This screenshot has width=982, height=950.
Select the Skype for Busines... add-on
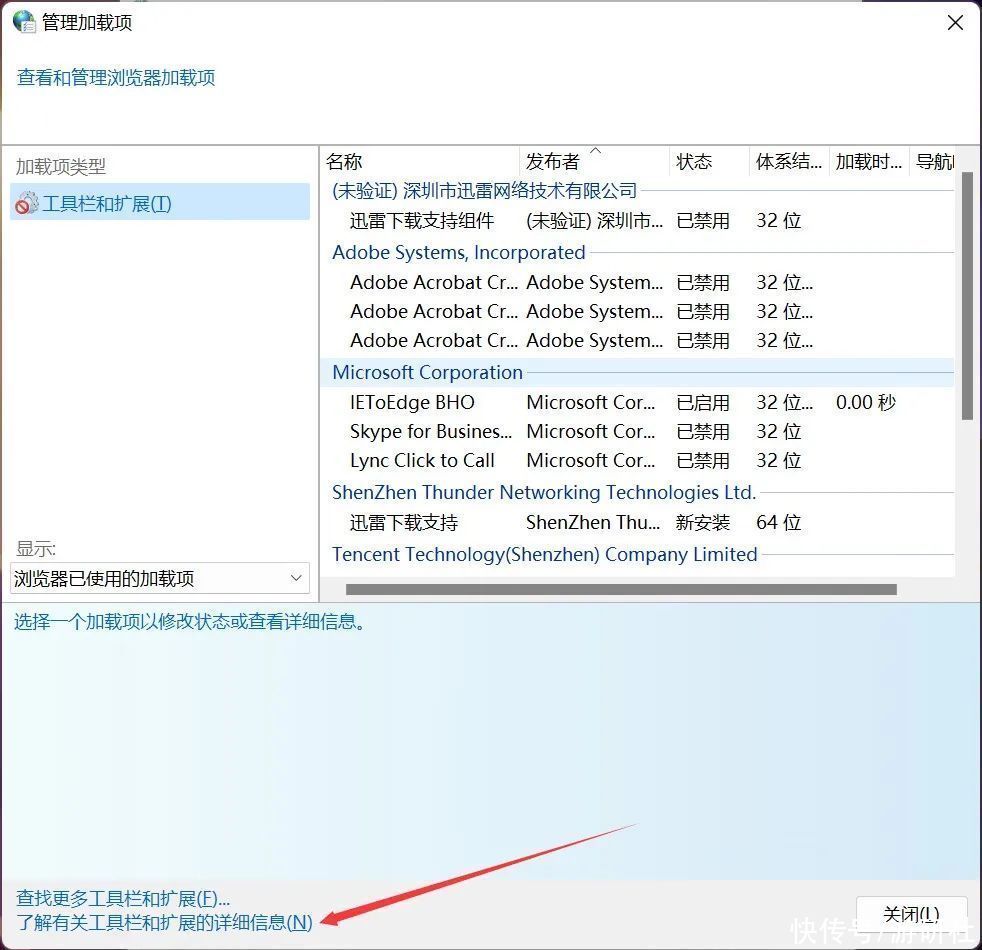pyautogui.click(x=638, y=431)
